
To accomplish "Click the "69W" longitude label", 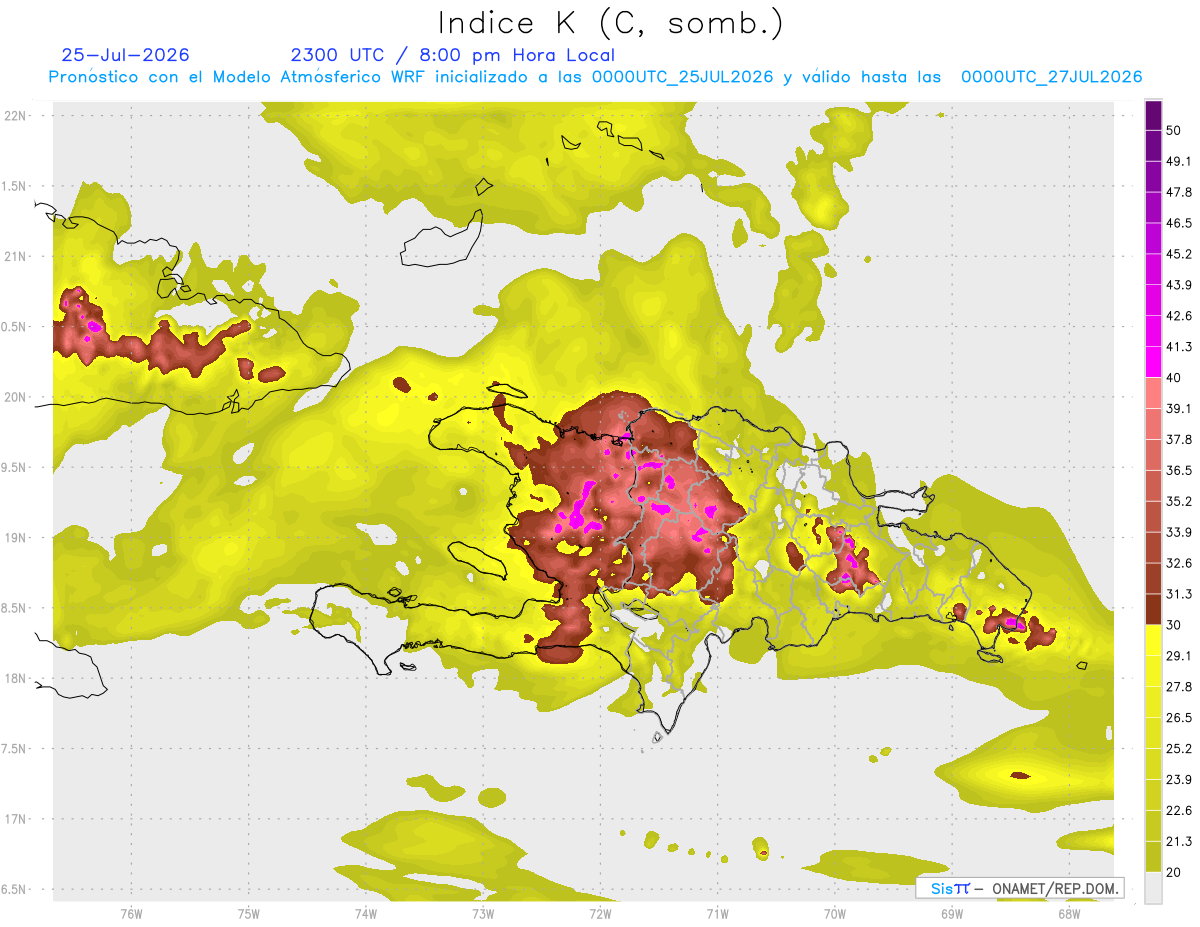I will [x=951, y=913].
